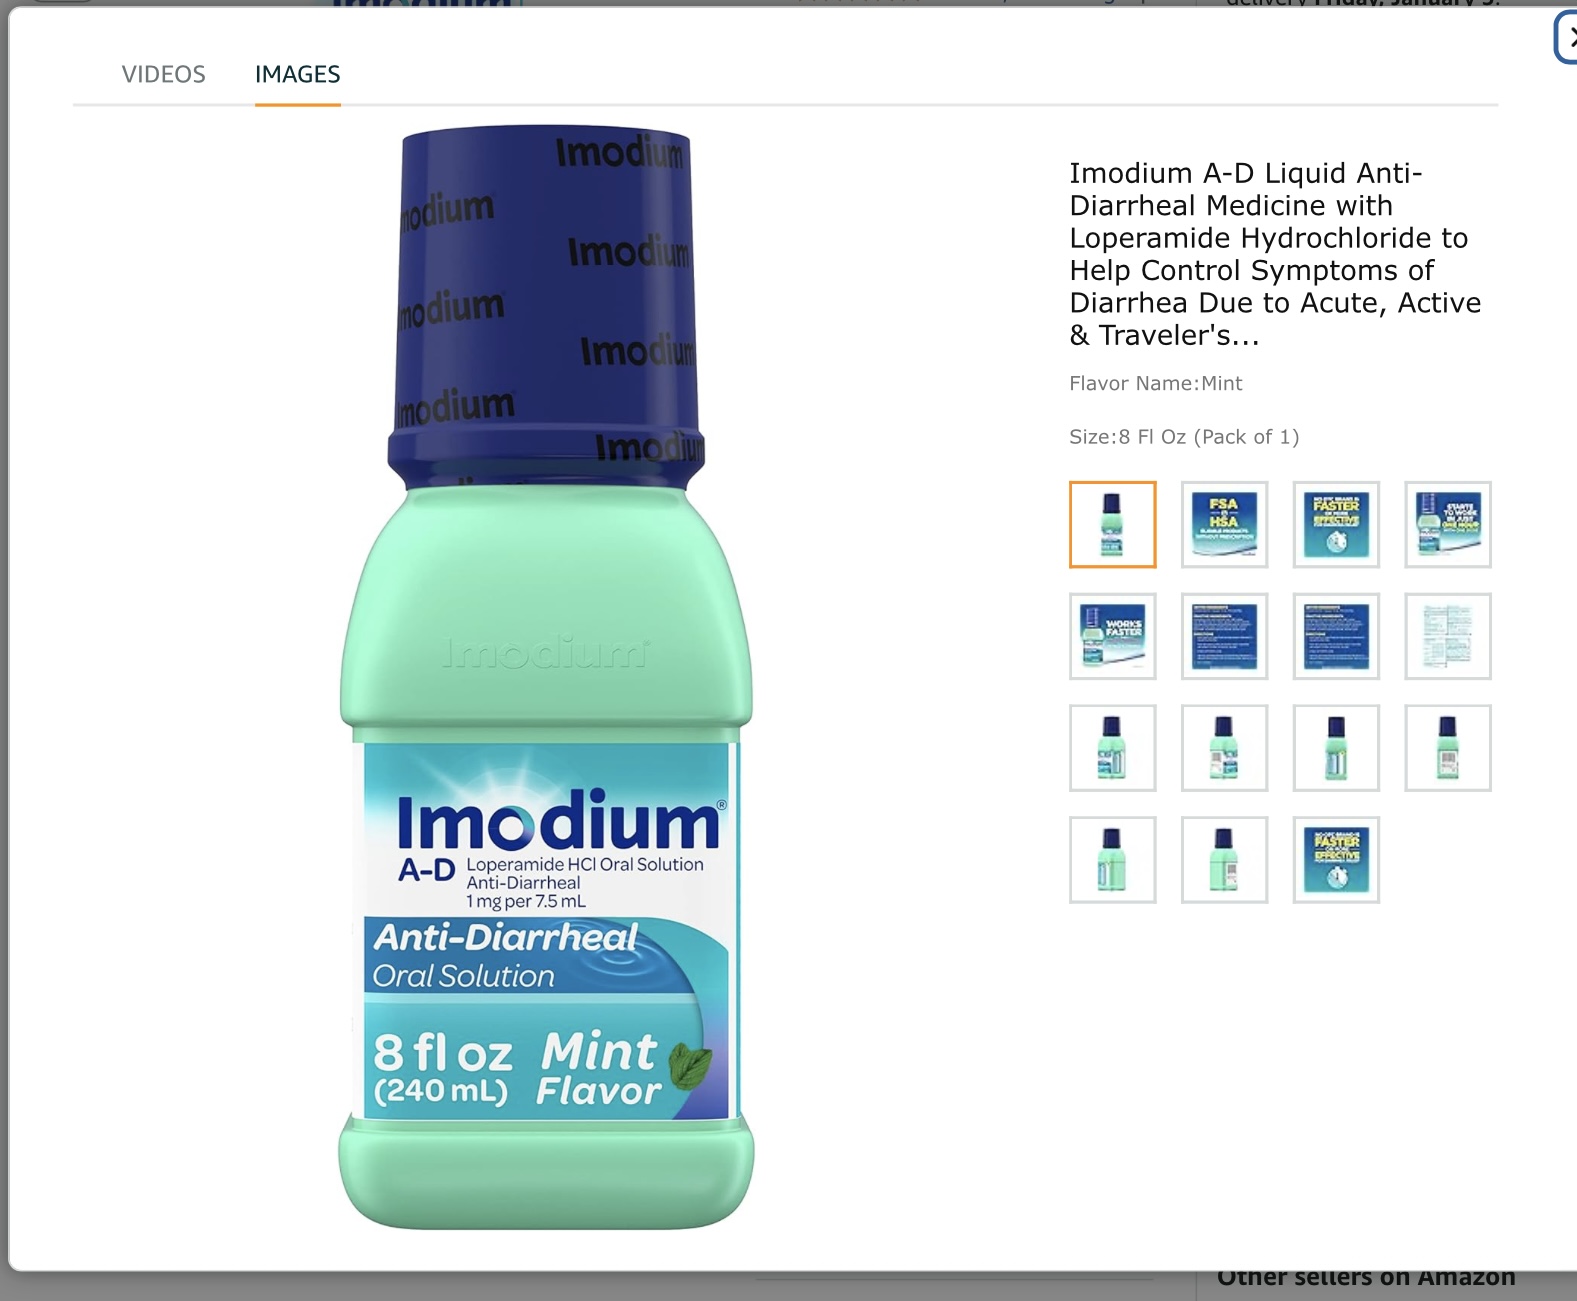Open the FSA HSA eligible thumbnail

point(1224,524)
